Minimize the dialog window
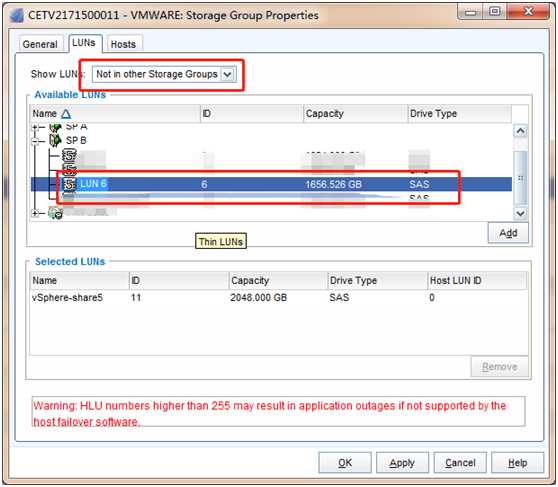 (470, 12)
